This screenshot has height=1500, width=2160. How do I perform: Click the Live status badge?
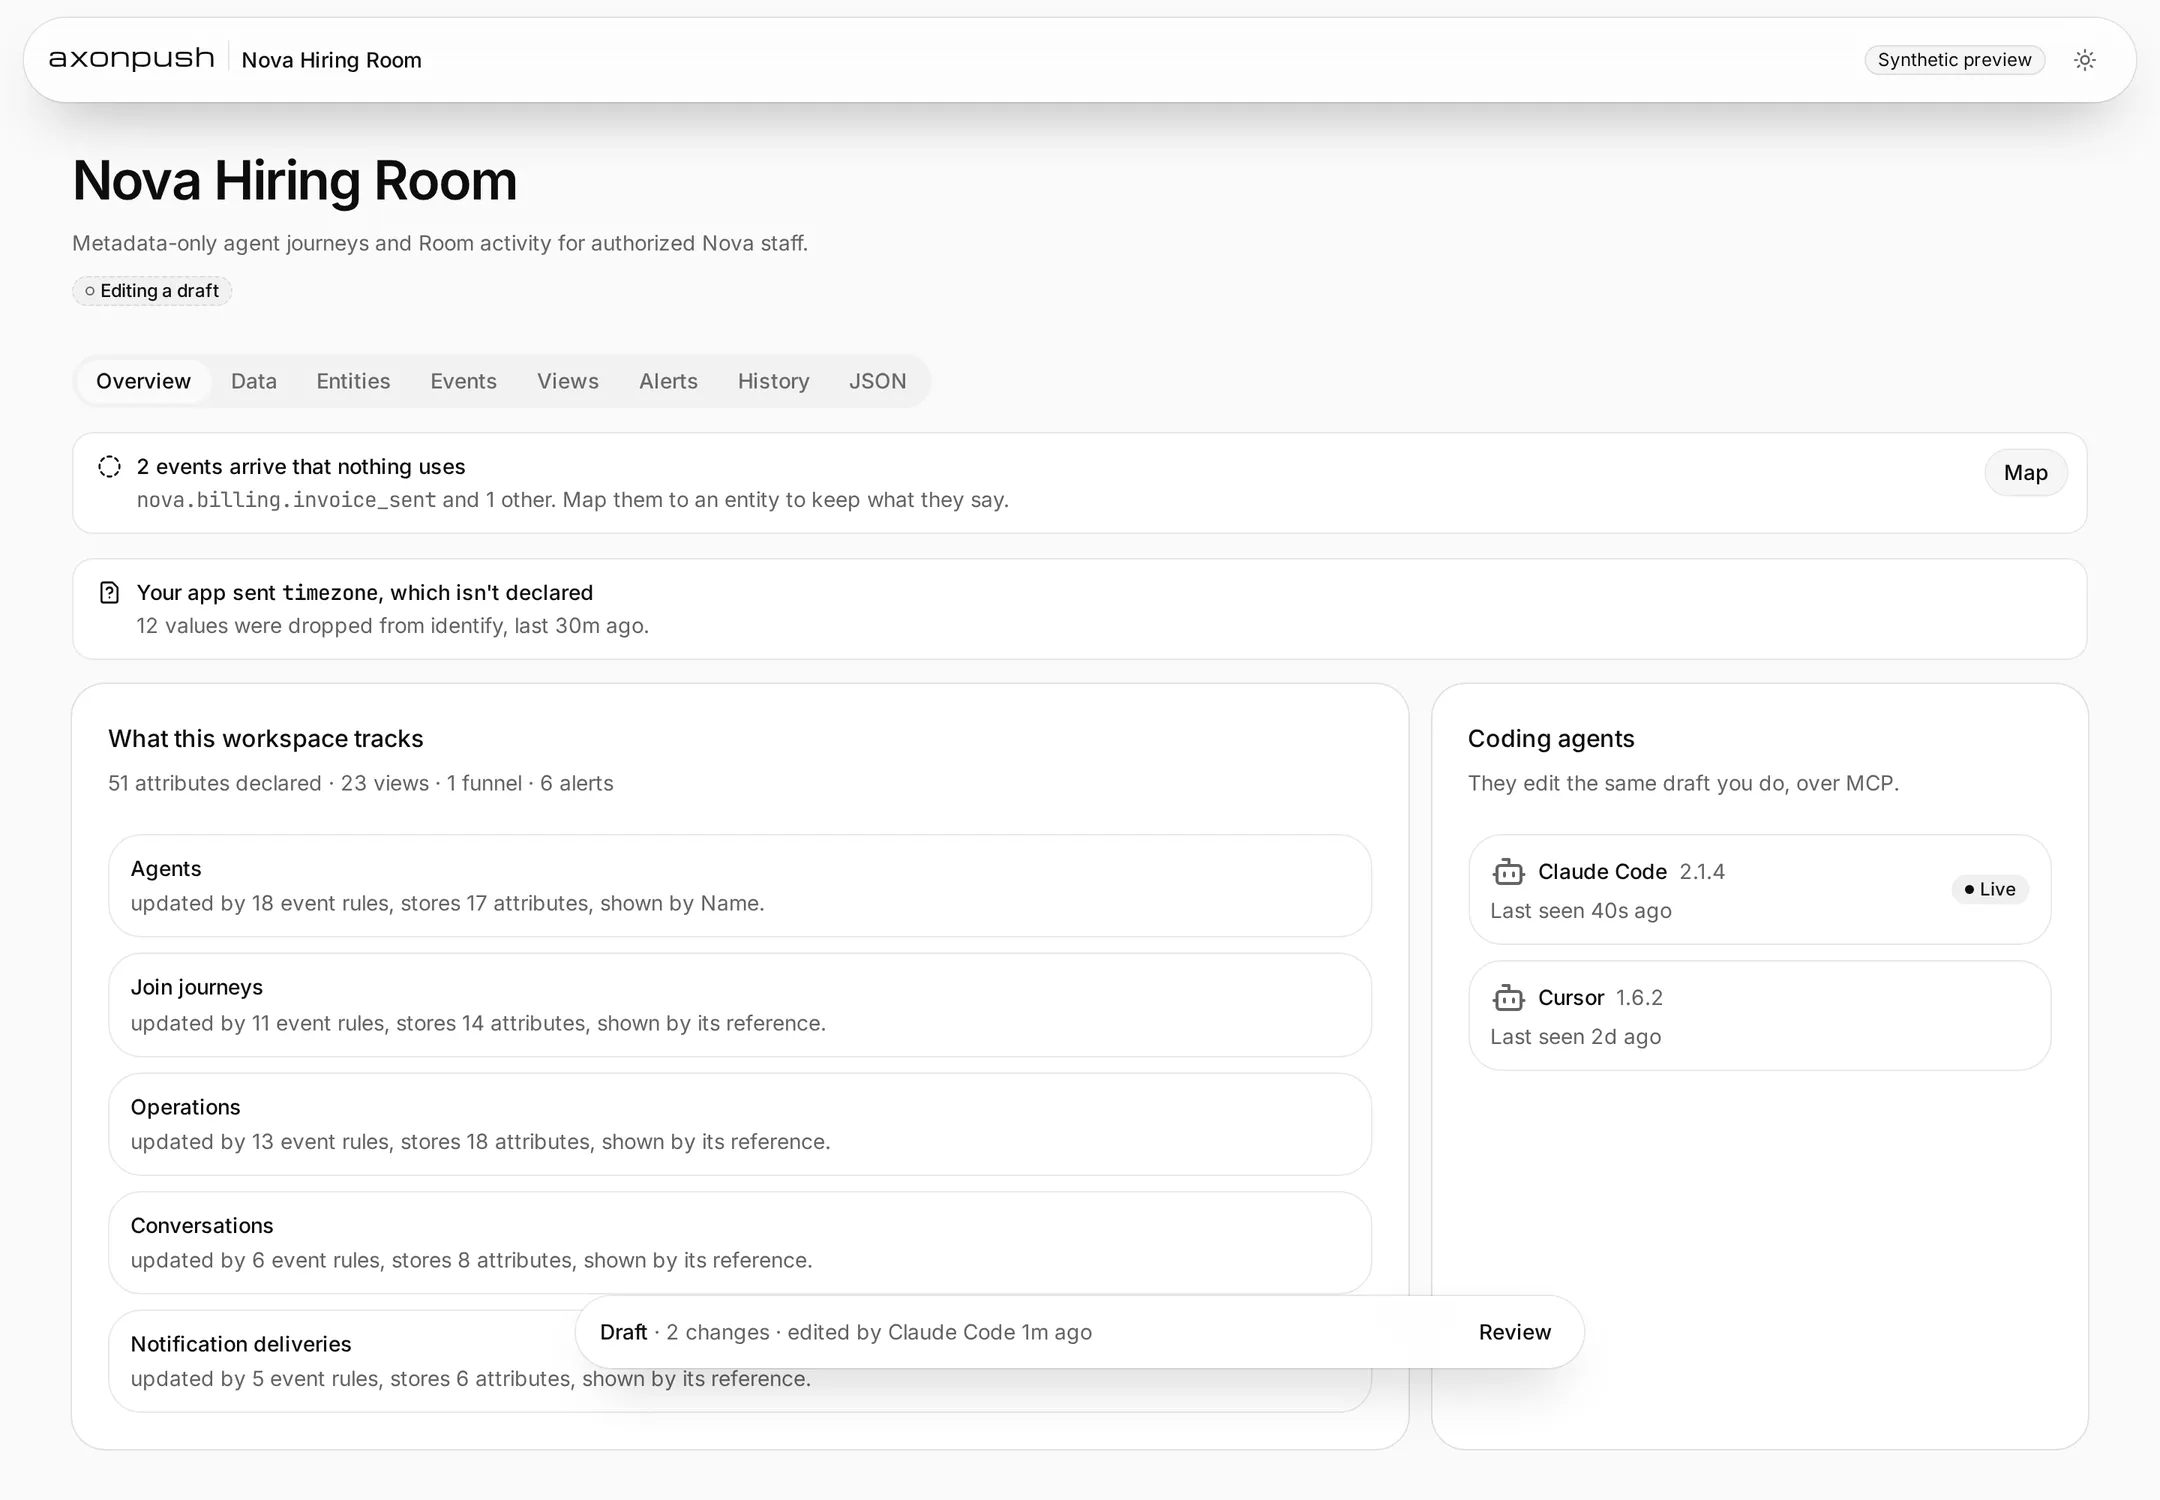coord(1990,889)
